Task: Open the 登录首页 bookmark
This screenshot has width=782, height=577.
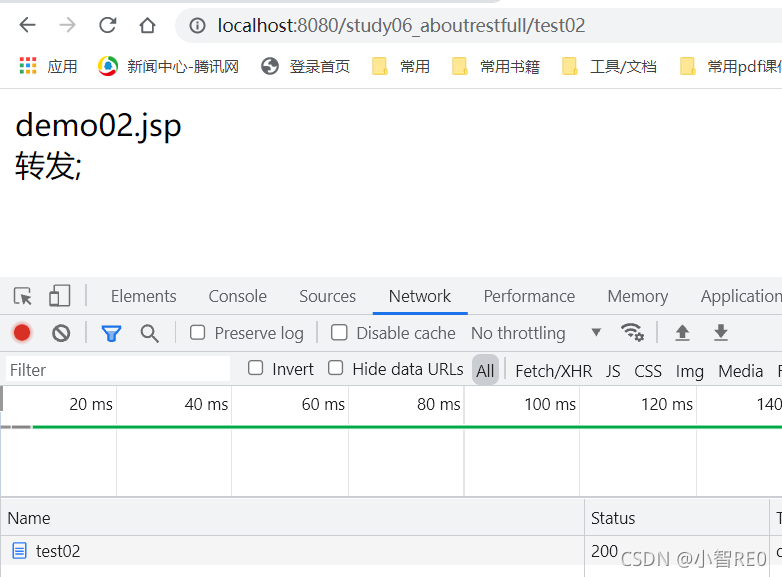Action: [x=306, y=66]
